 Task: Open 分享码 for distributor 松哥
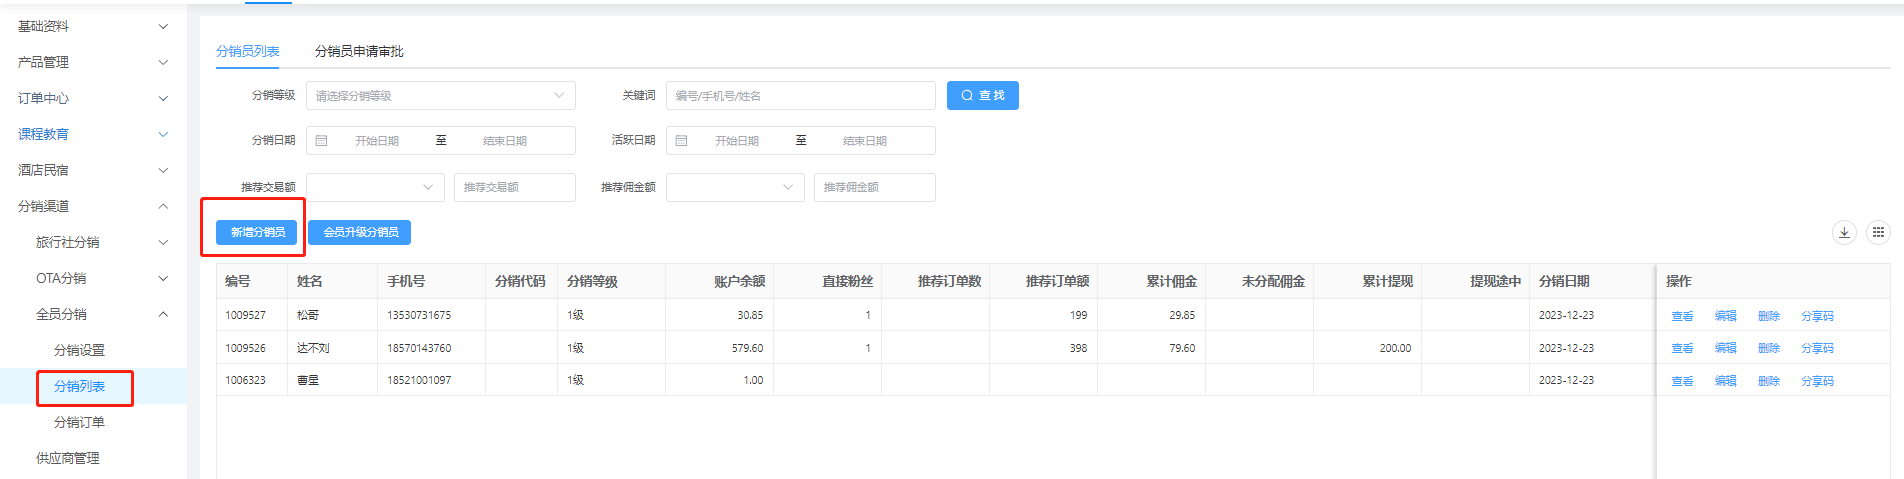pyautogui.click(x=1817, y=316)
